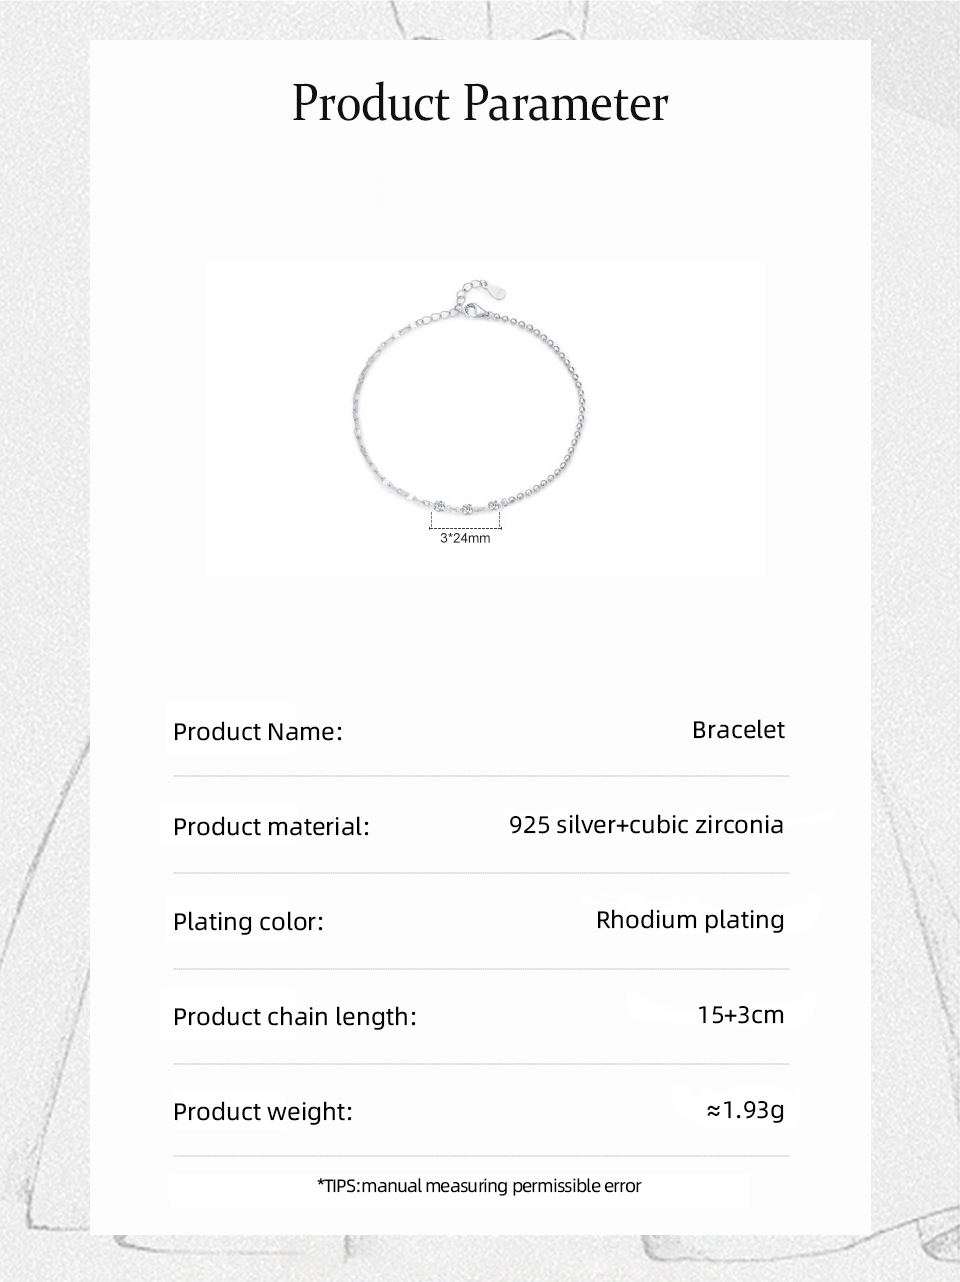
Task: Select the Bracelet value text
Action: coord(738,730)
